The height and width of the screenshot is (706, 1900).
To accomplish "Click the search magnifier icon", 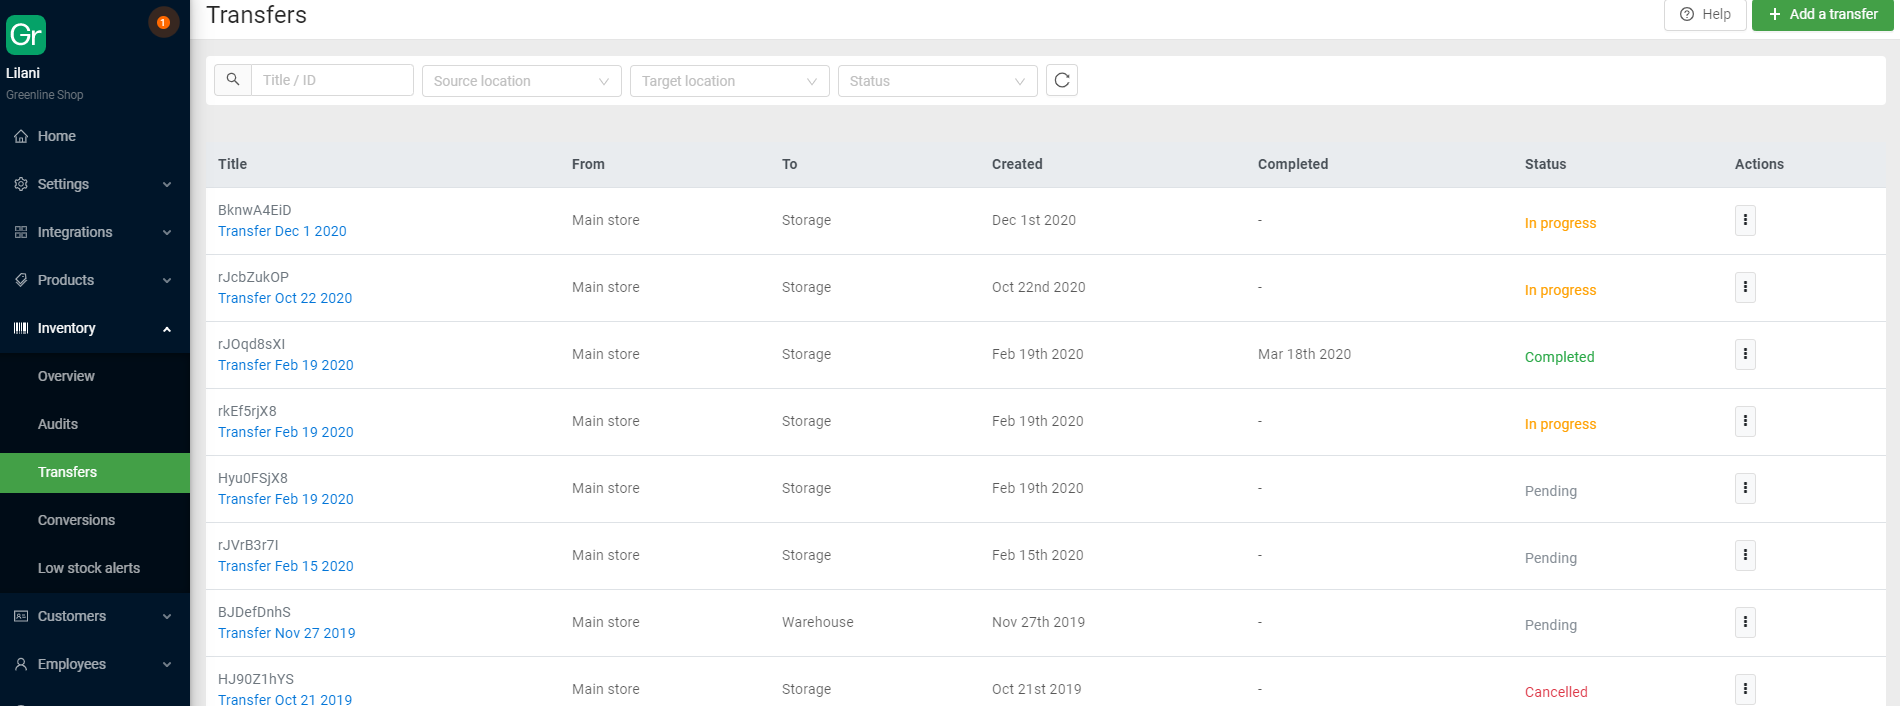I will (233, 80).
